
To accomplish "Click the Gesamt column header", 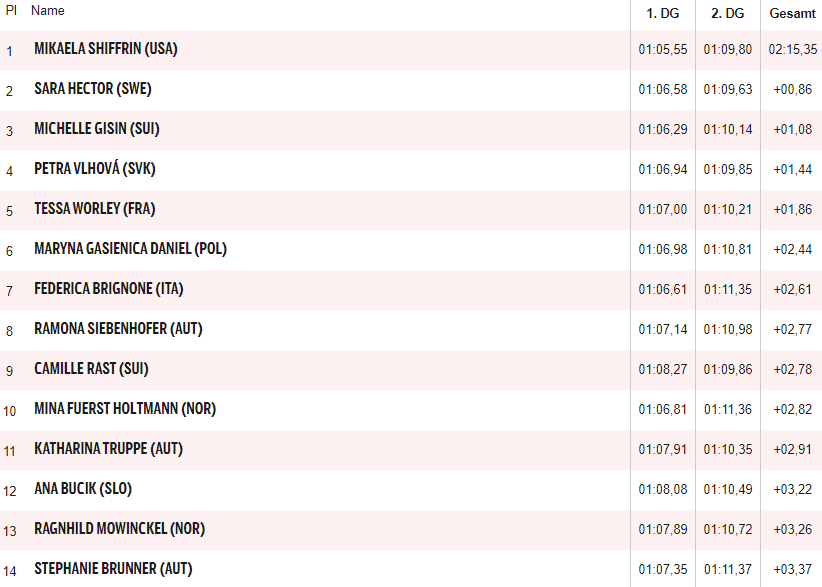I will [x=791, y=13].
